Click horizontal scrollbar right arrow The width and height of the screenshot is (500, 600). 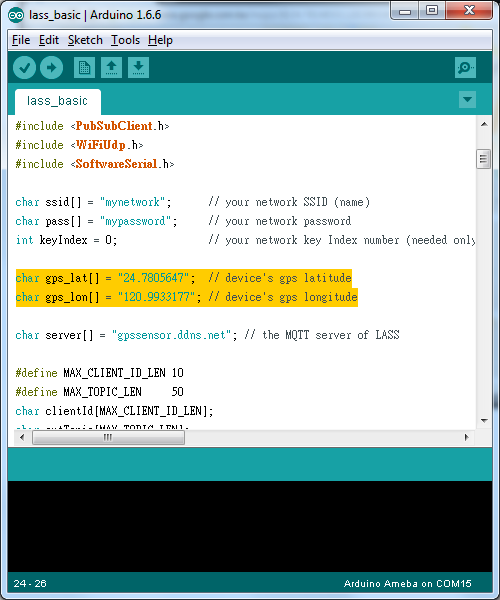(x=466, y=437)
